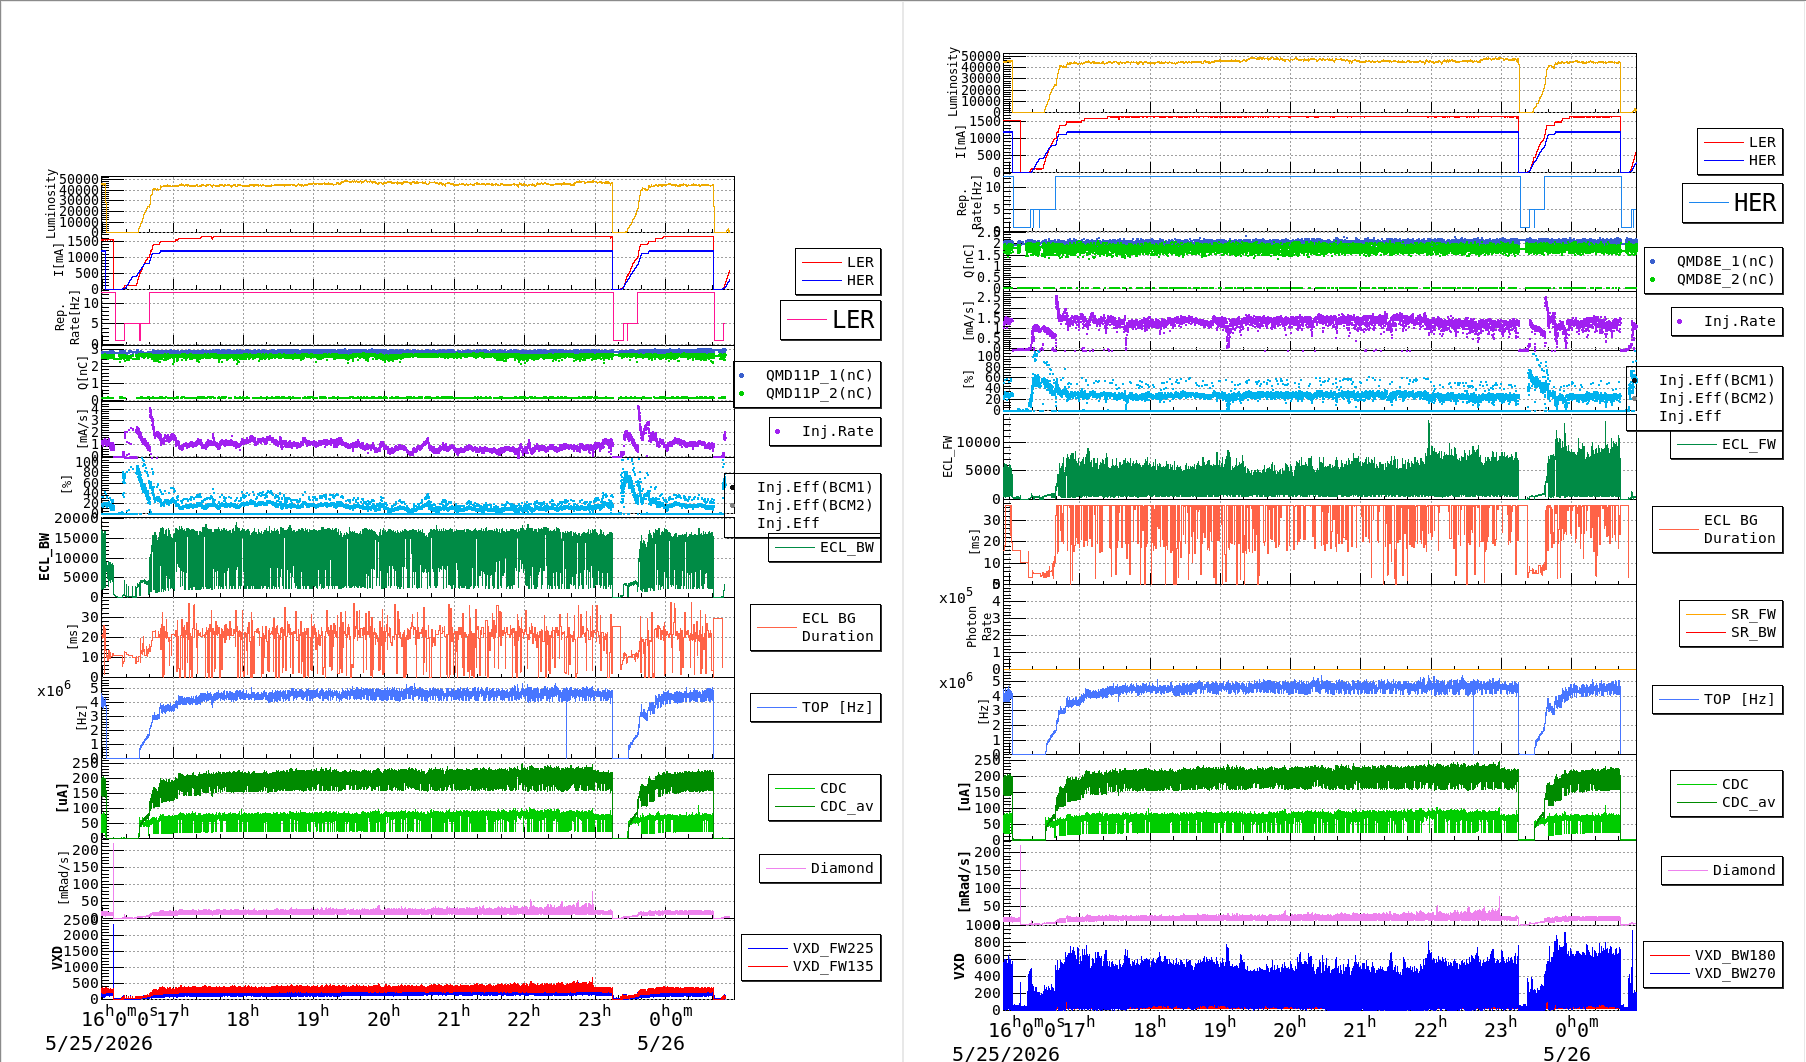Click the left panel Luminosity axis label
Image resolution: width=1806 pixels, height=1062 pixels.
tap(51, 203)
